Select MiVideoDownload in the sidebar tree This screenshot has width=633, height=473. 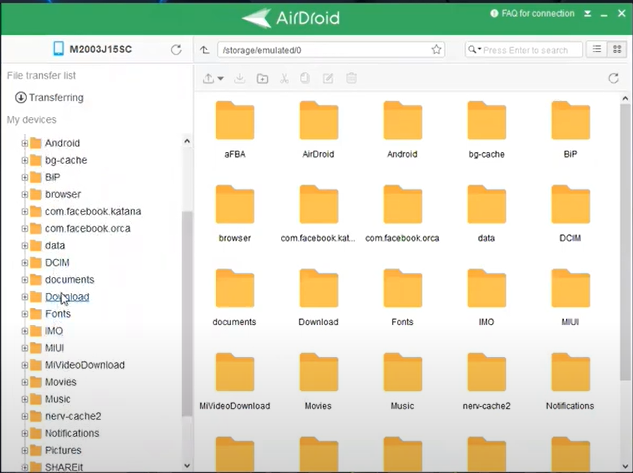click(x=85, y=365)
